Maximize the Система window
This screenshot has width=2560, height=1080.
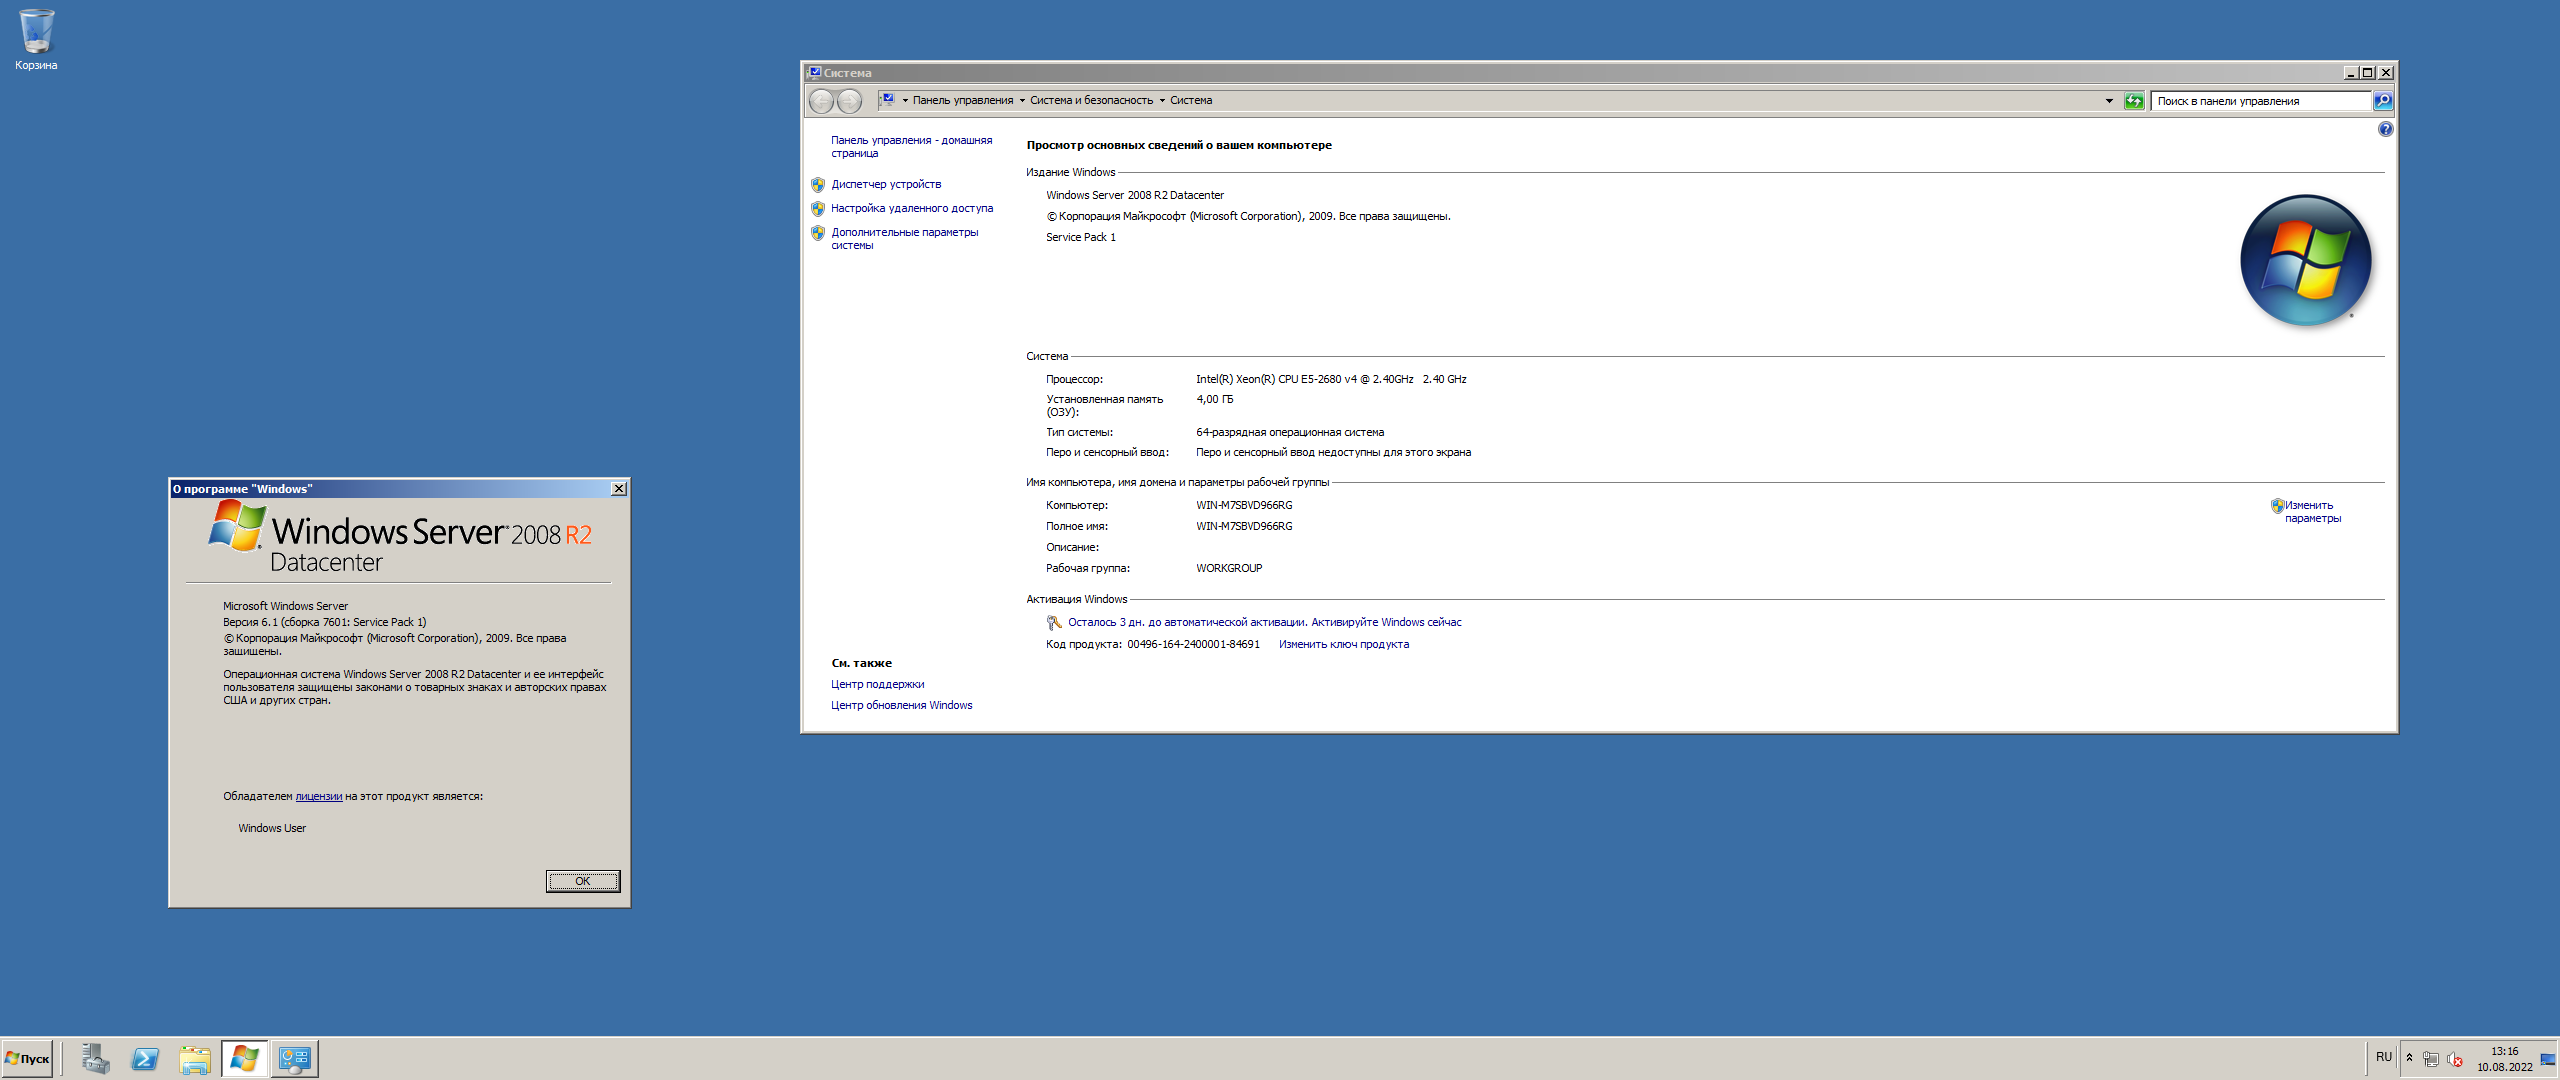pos(2368,73)
